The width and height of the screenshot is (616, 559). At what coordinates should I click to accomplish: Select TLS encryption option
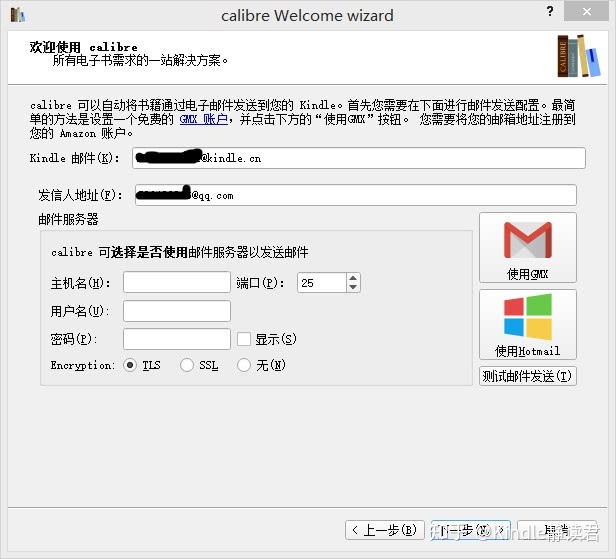[x=130, y=365]
